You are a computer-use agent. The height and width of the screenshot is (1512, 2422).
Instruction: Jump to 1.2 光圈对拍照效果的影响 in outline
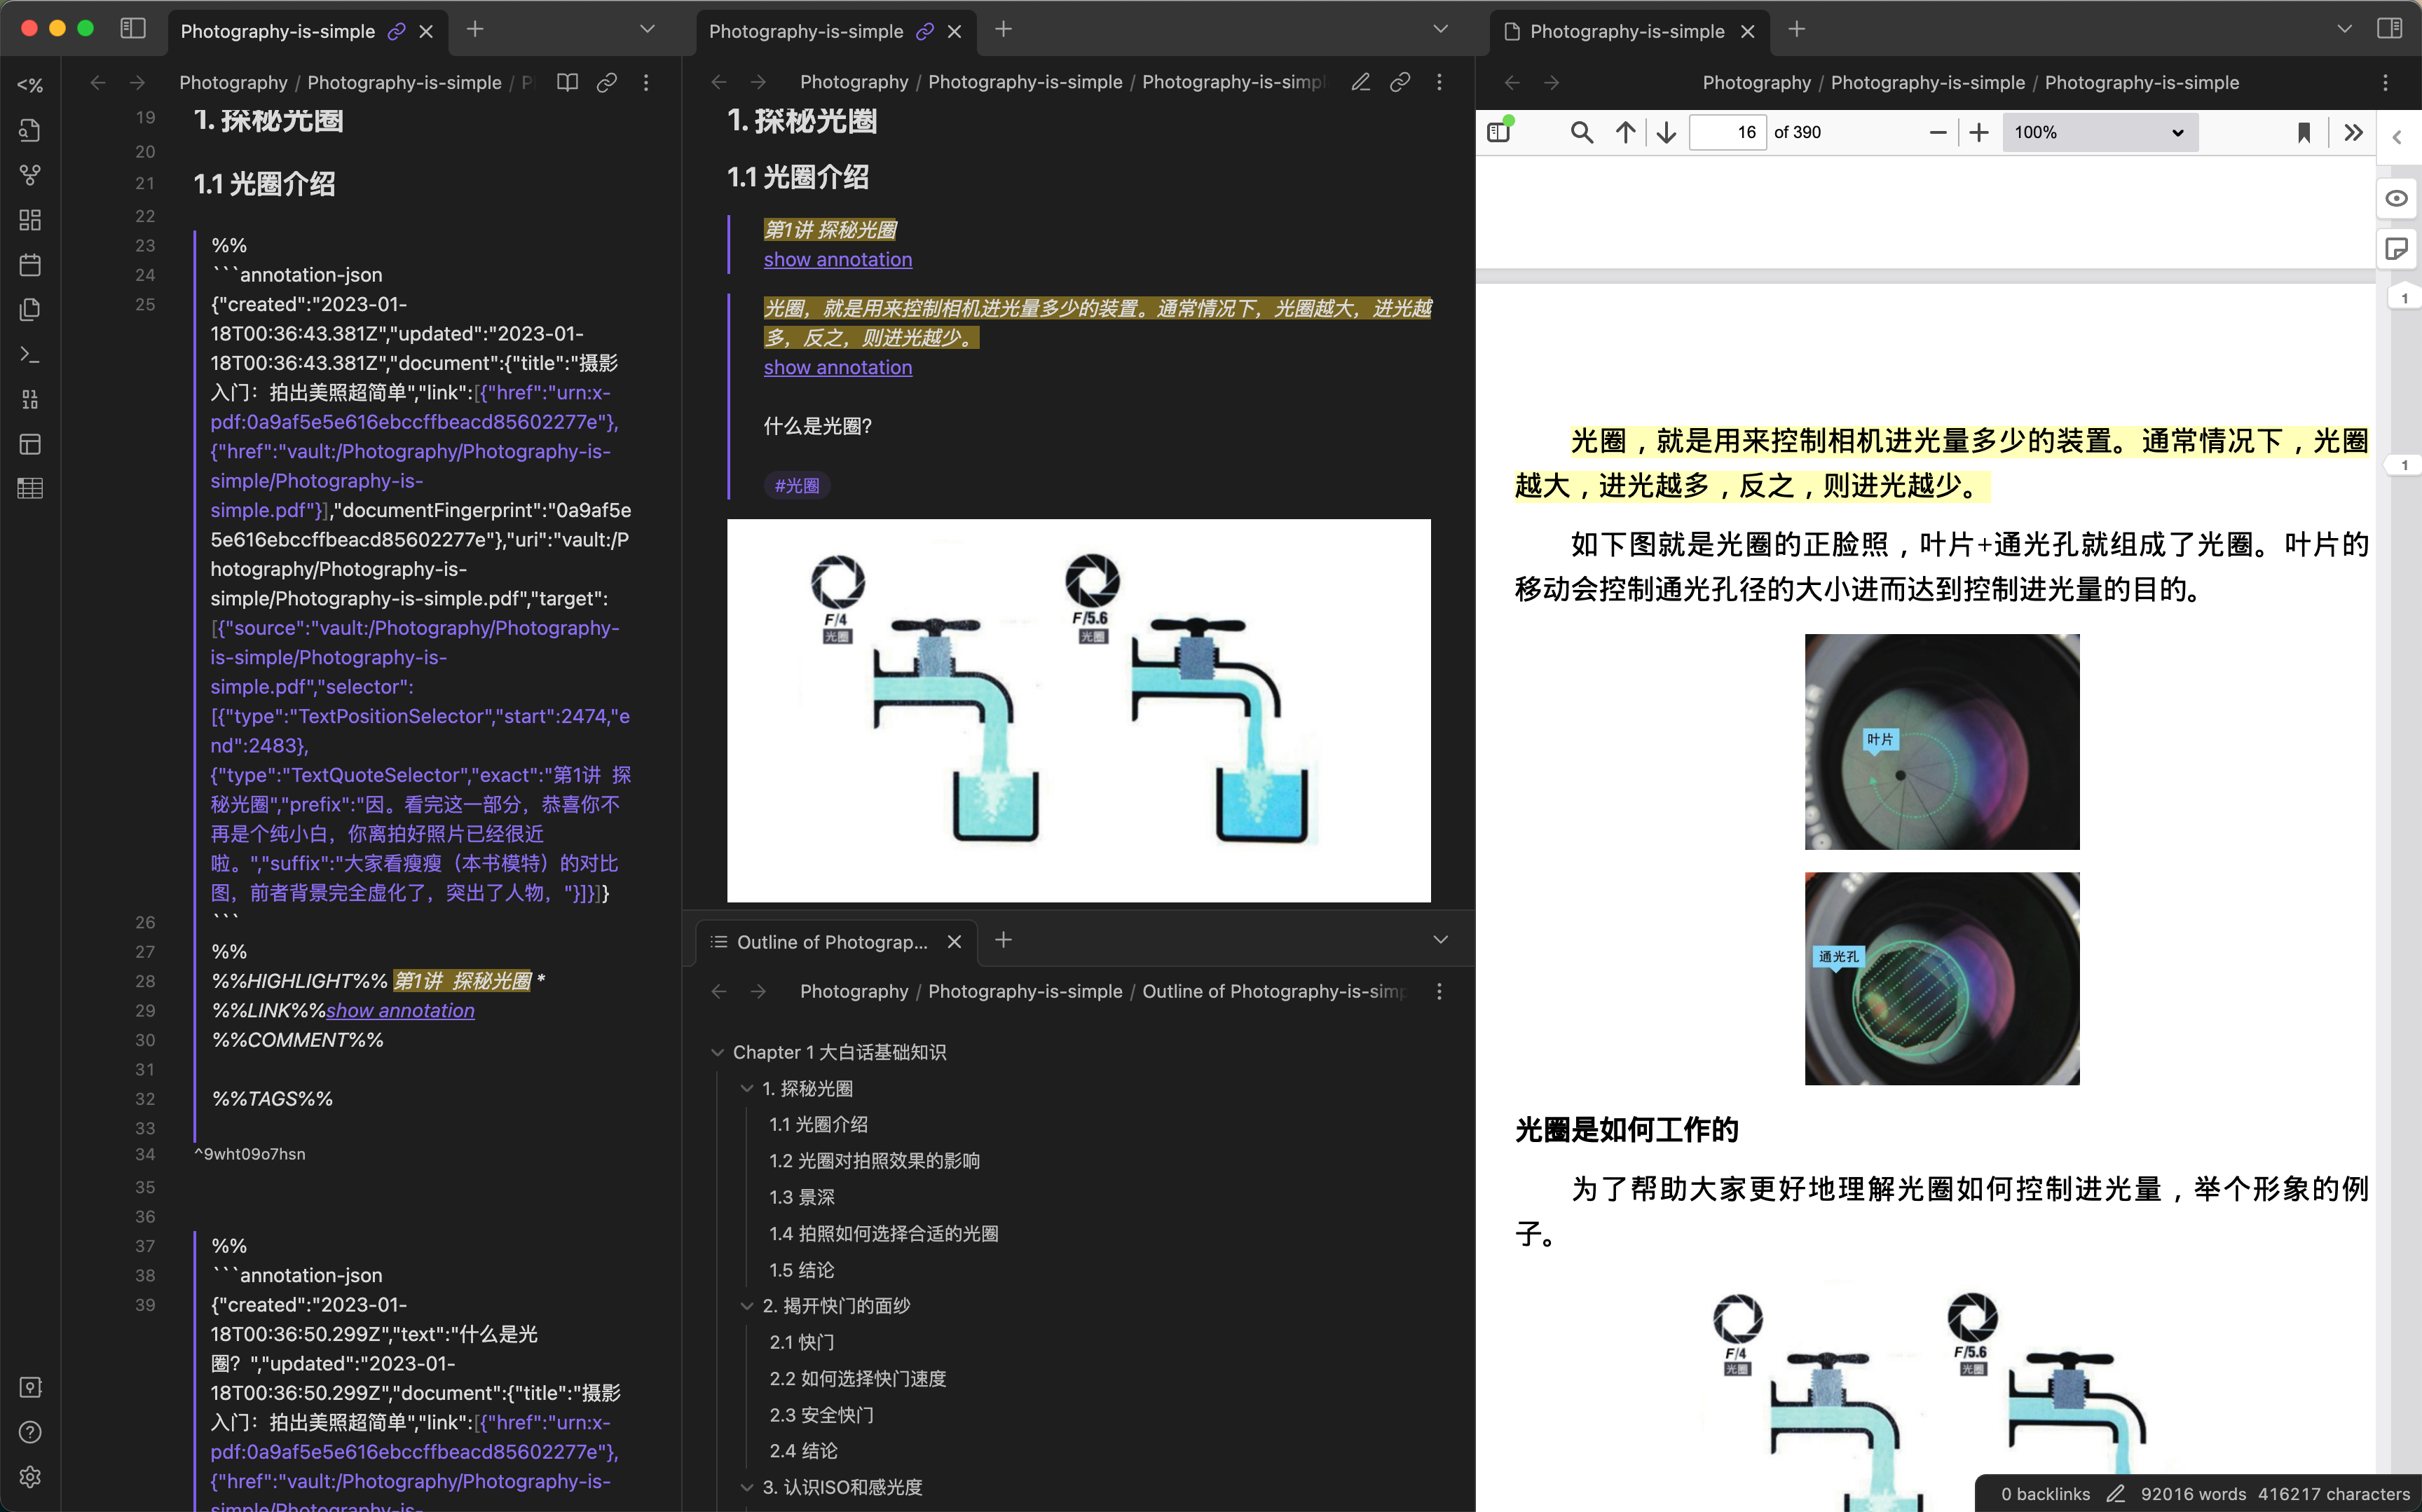(x=874, y=1161)
